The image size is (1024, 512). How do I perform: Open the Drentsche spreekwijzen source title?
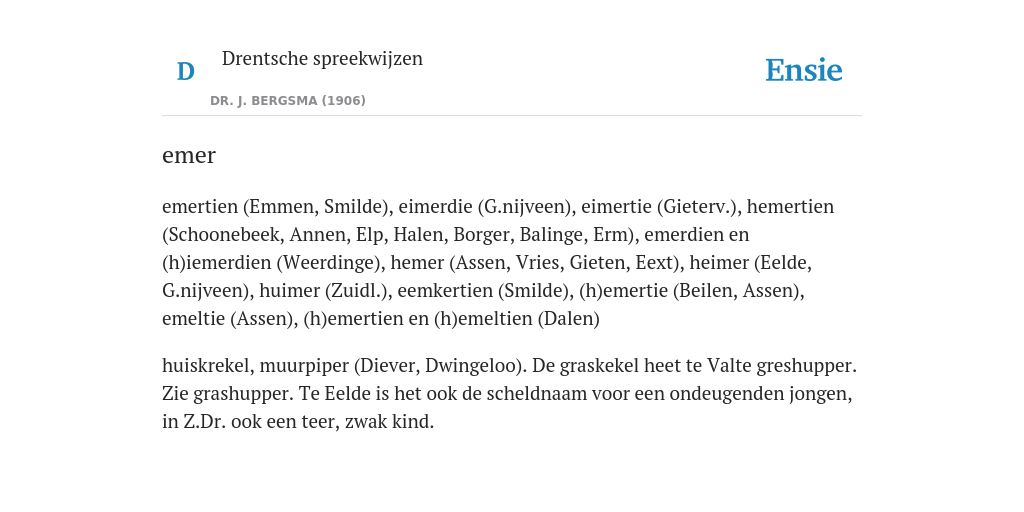[x=322, y=58]
